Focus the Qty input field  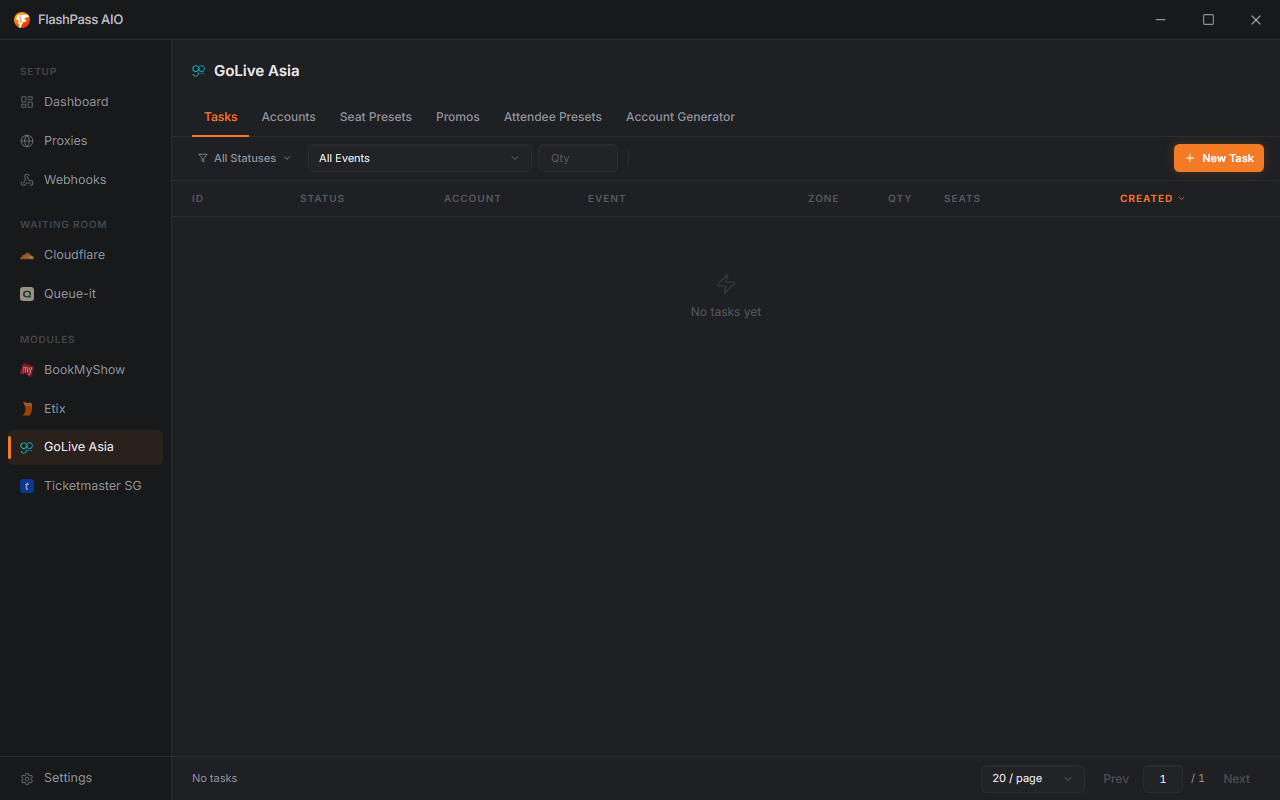[x=578, y=158]
